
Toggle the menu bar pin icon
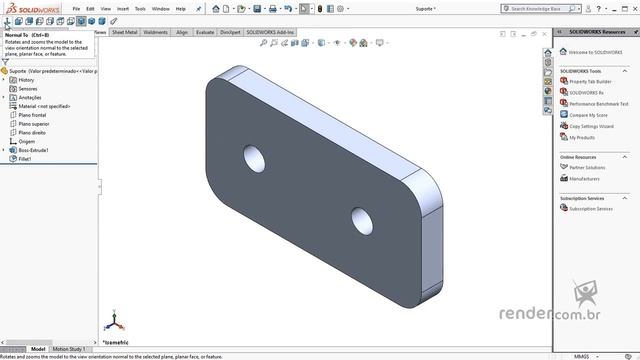click(x=199, y=9)
